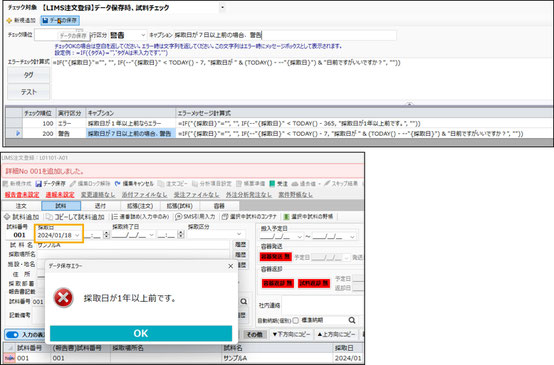Open the 搬入予定日 end date dropdown

pyautogui.click(x=352, y=237)
